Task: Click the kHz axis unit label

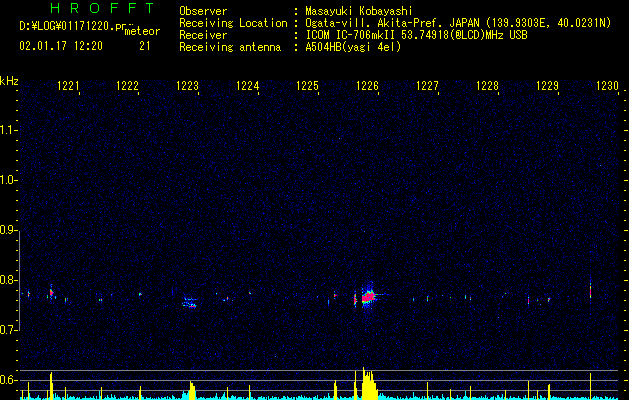Action: tap(9, 81)
